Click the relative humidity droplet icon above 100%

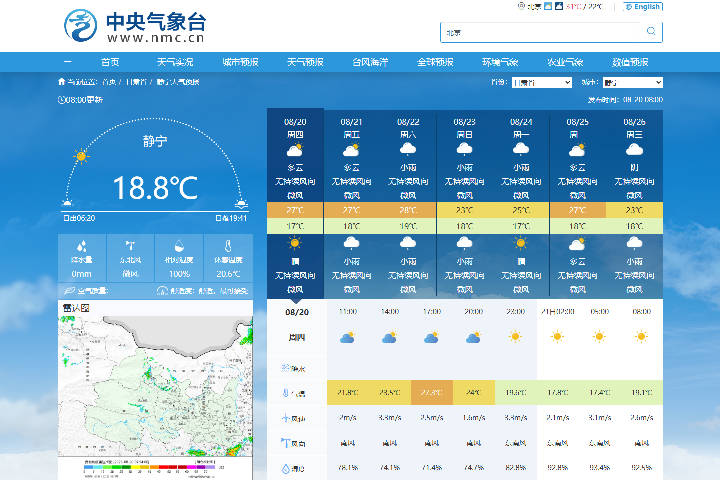click(179, 246)
